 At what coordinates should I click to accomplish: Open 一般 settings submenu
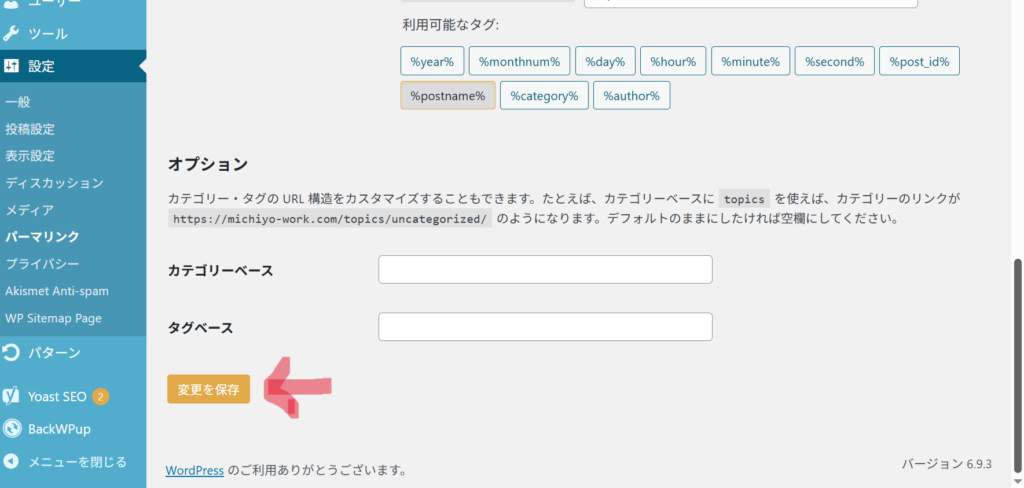pos(18,102)
